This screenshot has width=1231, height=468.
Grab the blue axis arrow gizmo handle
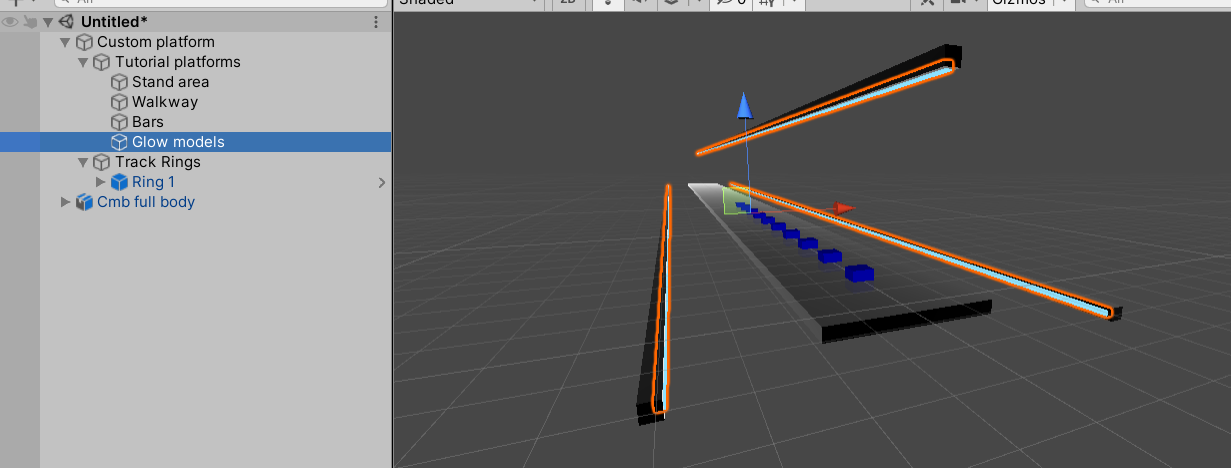point(743,104)
